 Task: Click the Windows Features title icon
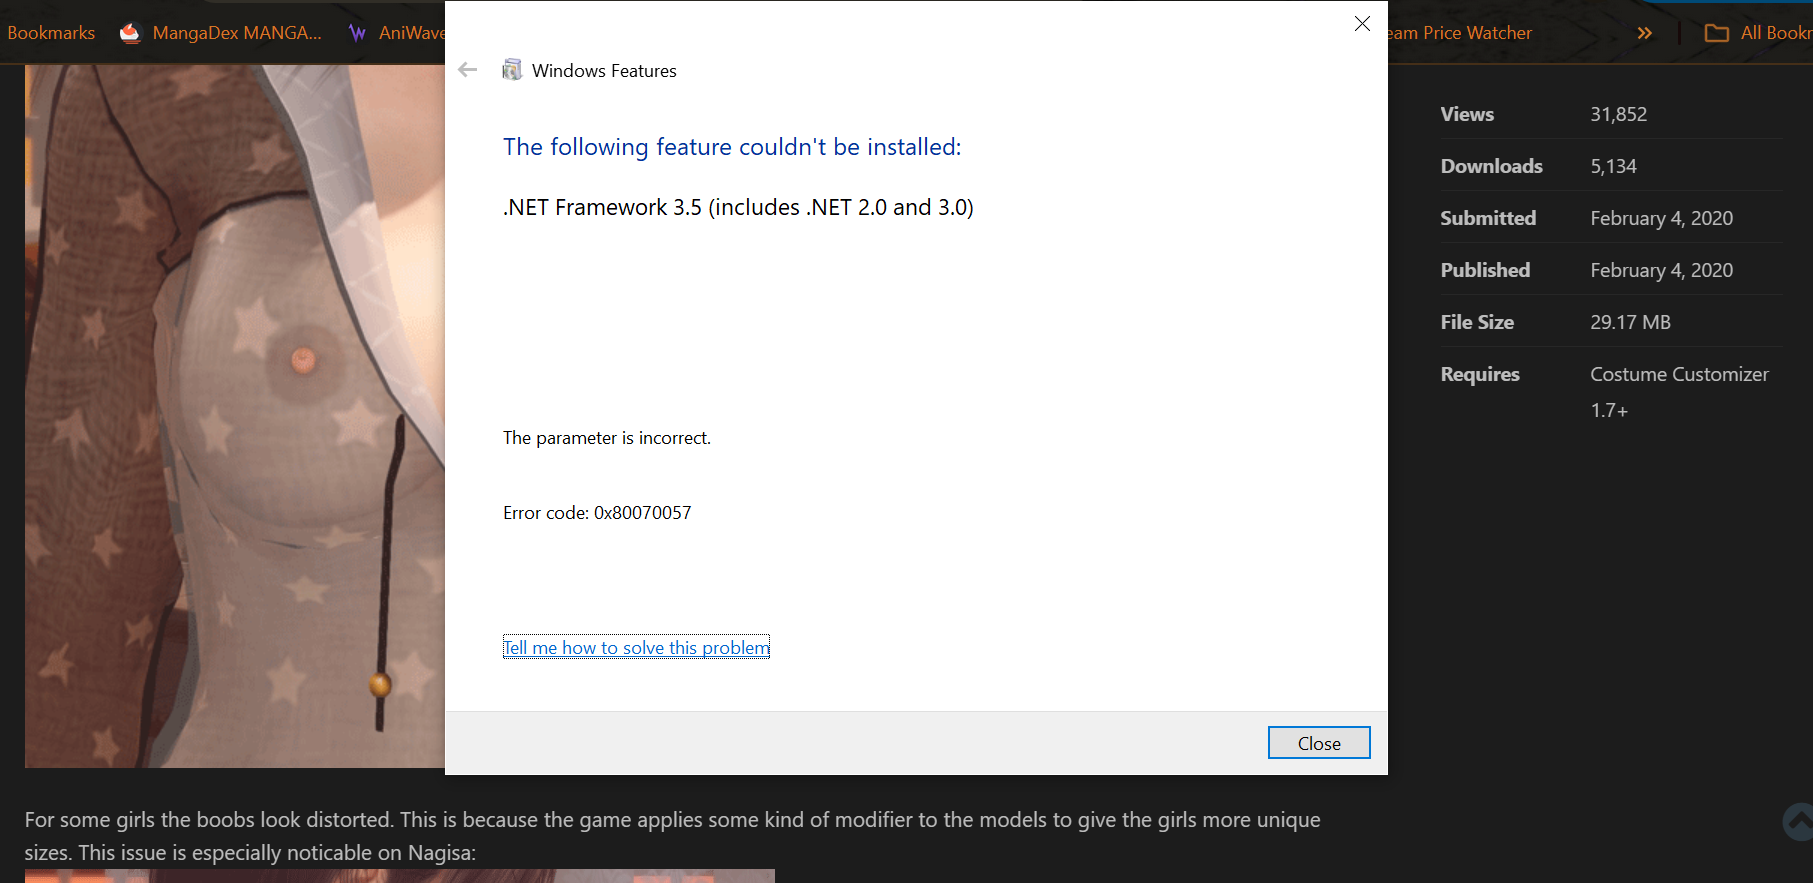512,70
